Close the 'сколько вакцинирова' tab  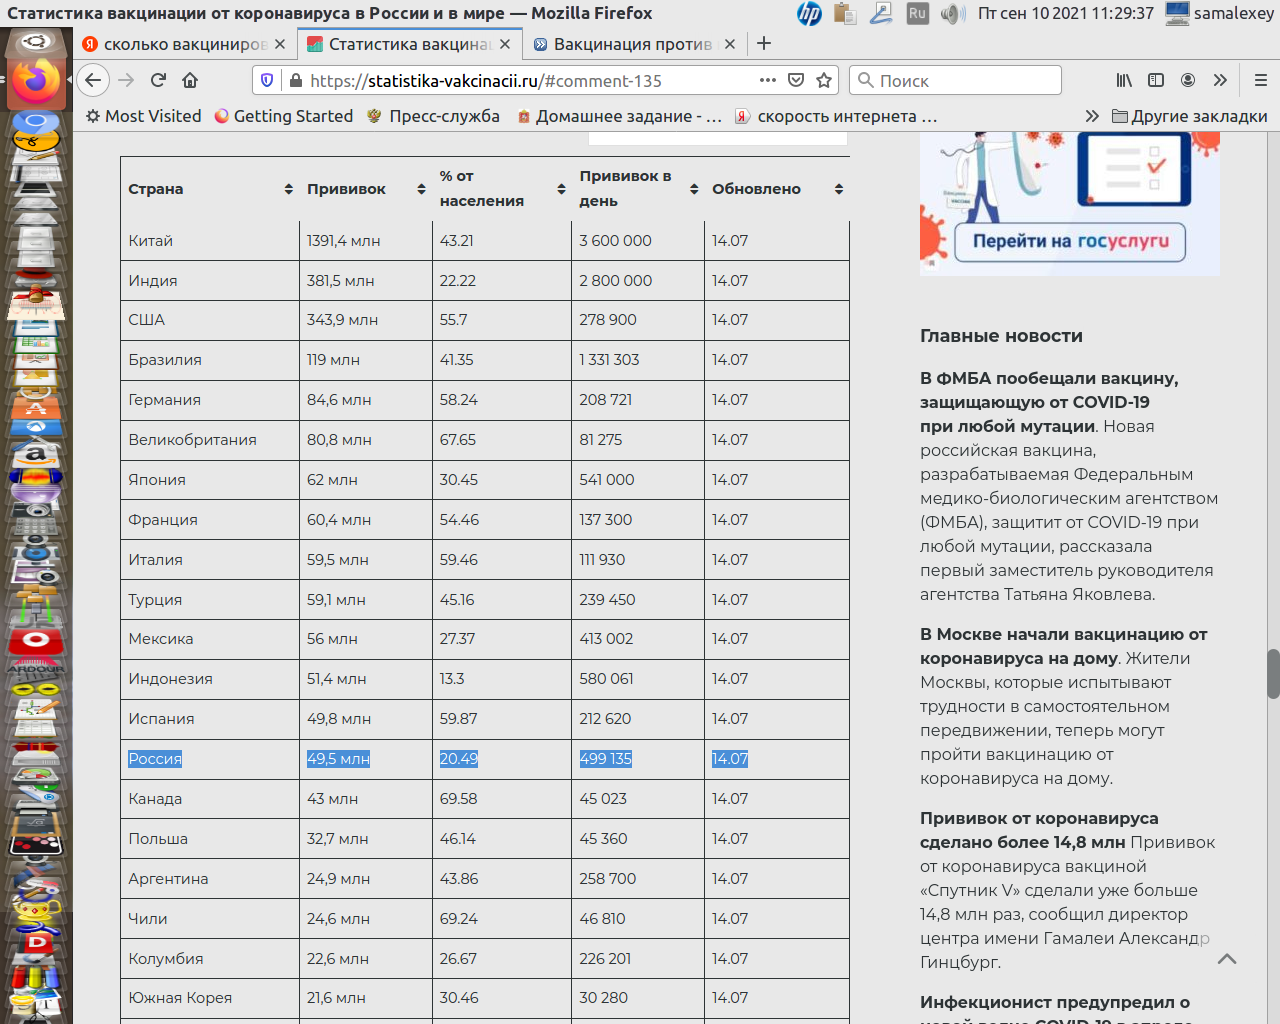click(280, 44)
